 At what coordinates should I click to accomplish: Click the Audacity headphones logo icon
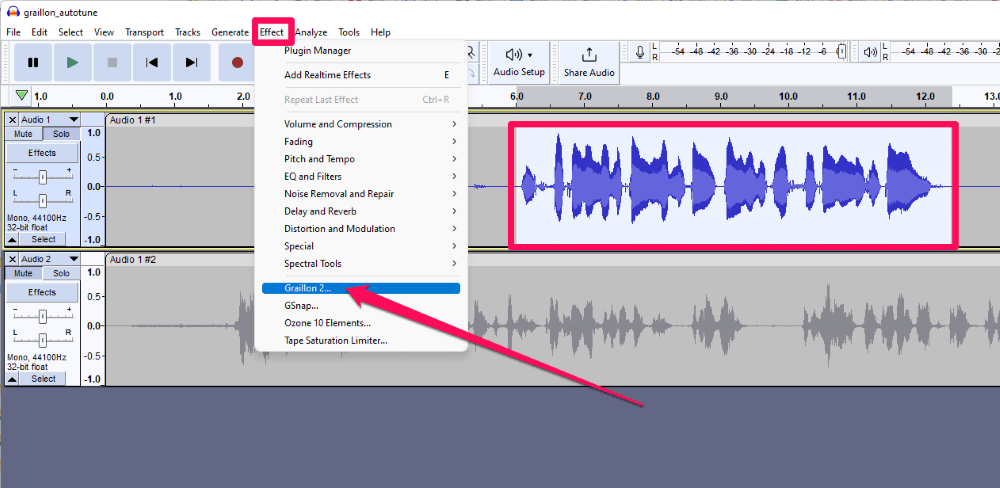[13, 12]
